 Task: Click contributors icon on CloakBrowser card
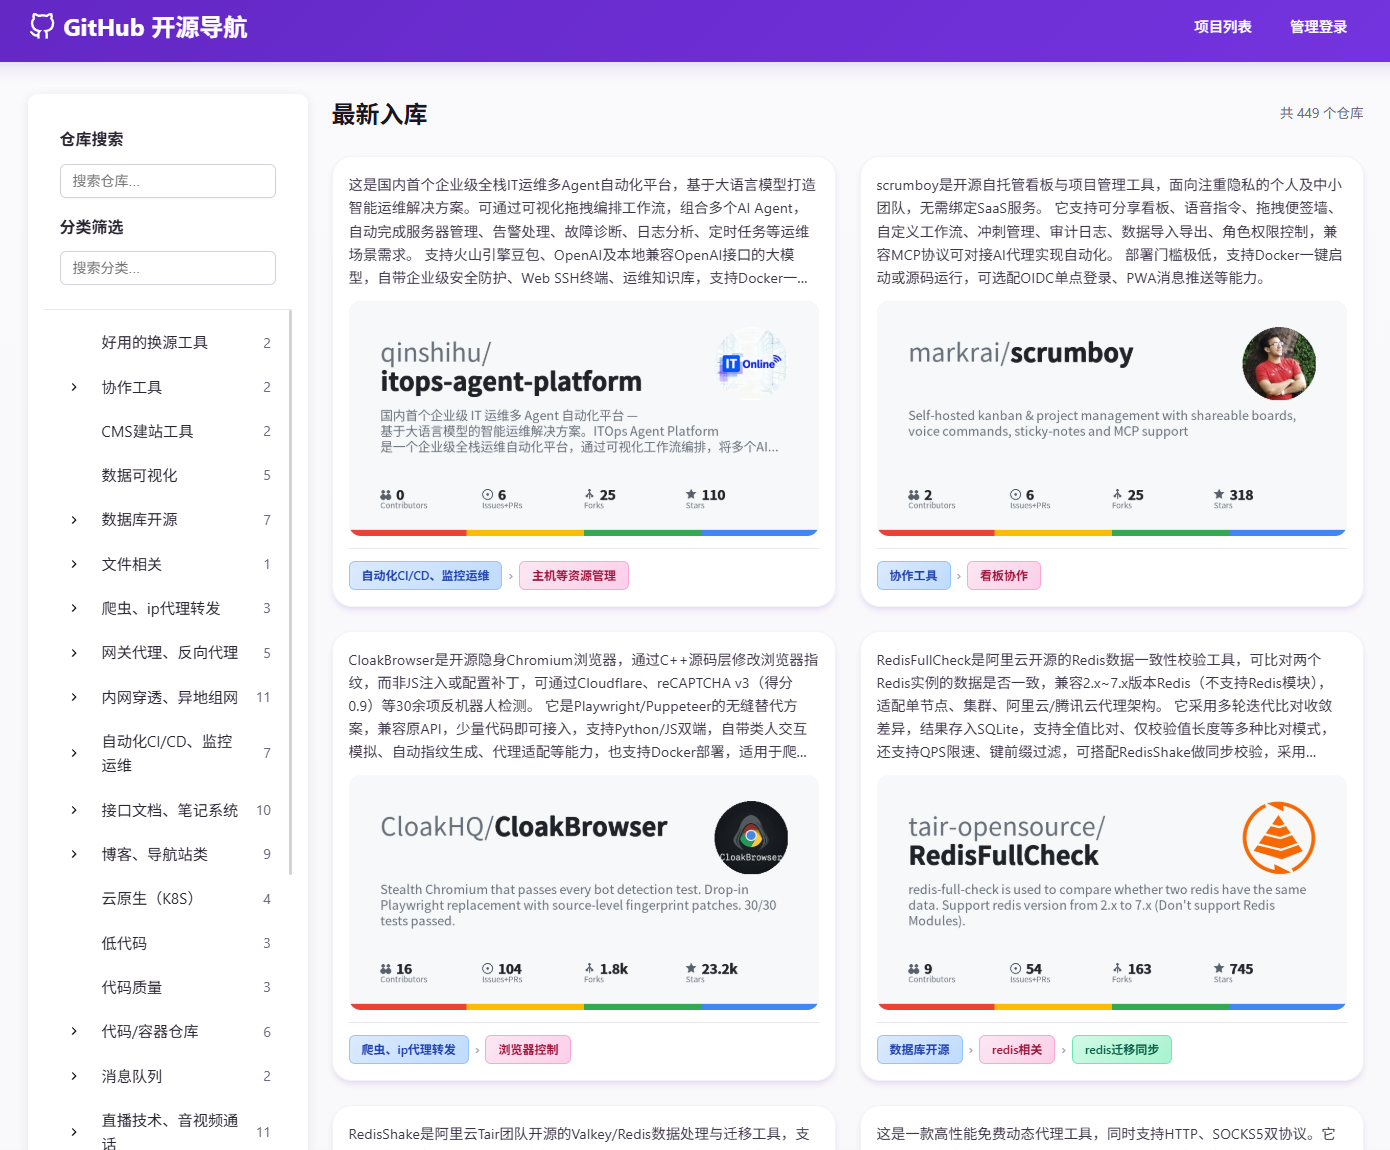(x=386, y=969)
